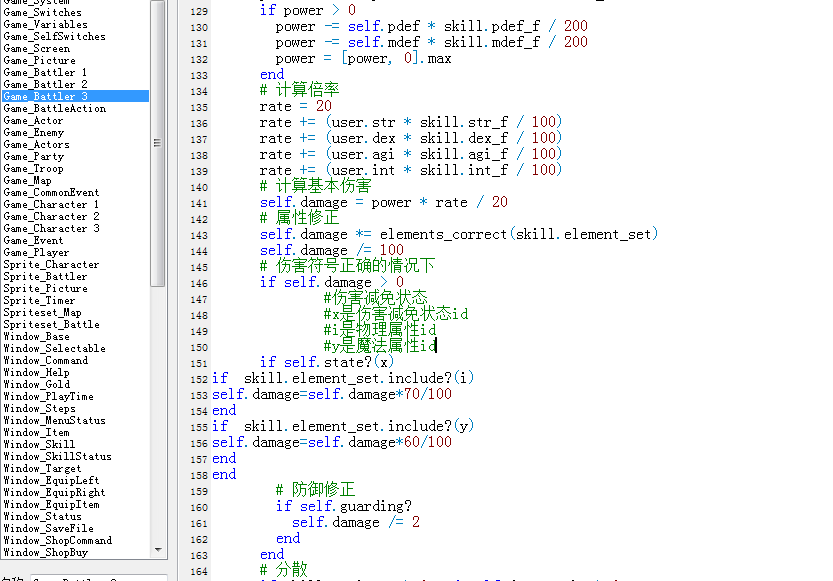The height and width of the screenshot is (581, 833).
Task: Open Window_EquipLeft script
Action: (x=51, y=481)
